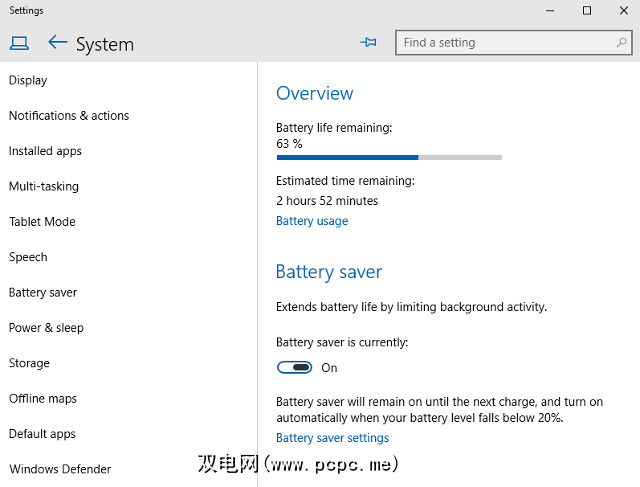The image size is (640, 487).
Task: Select Default apps in sidebar
Action: [42, 434]
